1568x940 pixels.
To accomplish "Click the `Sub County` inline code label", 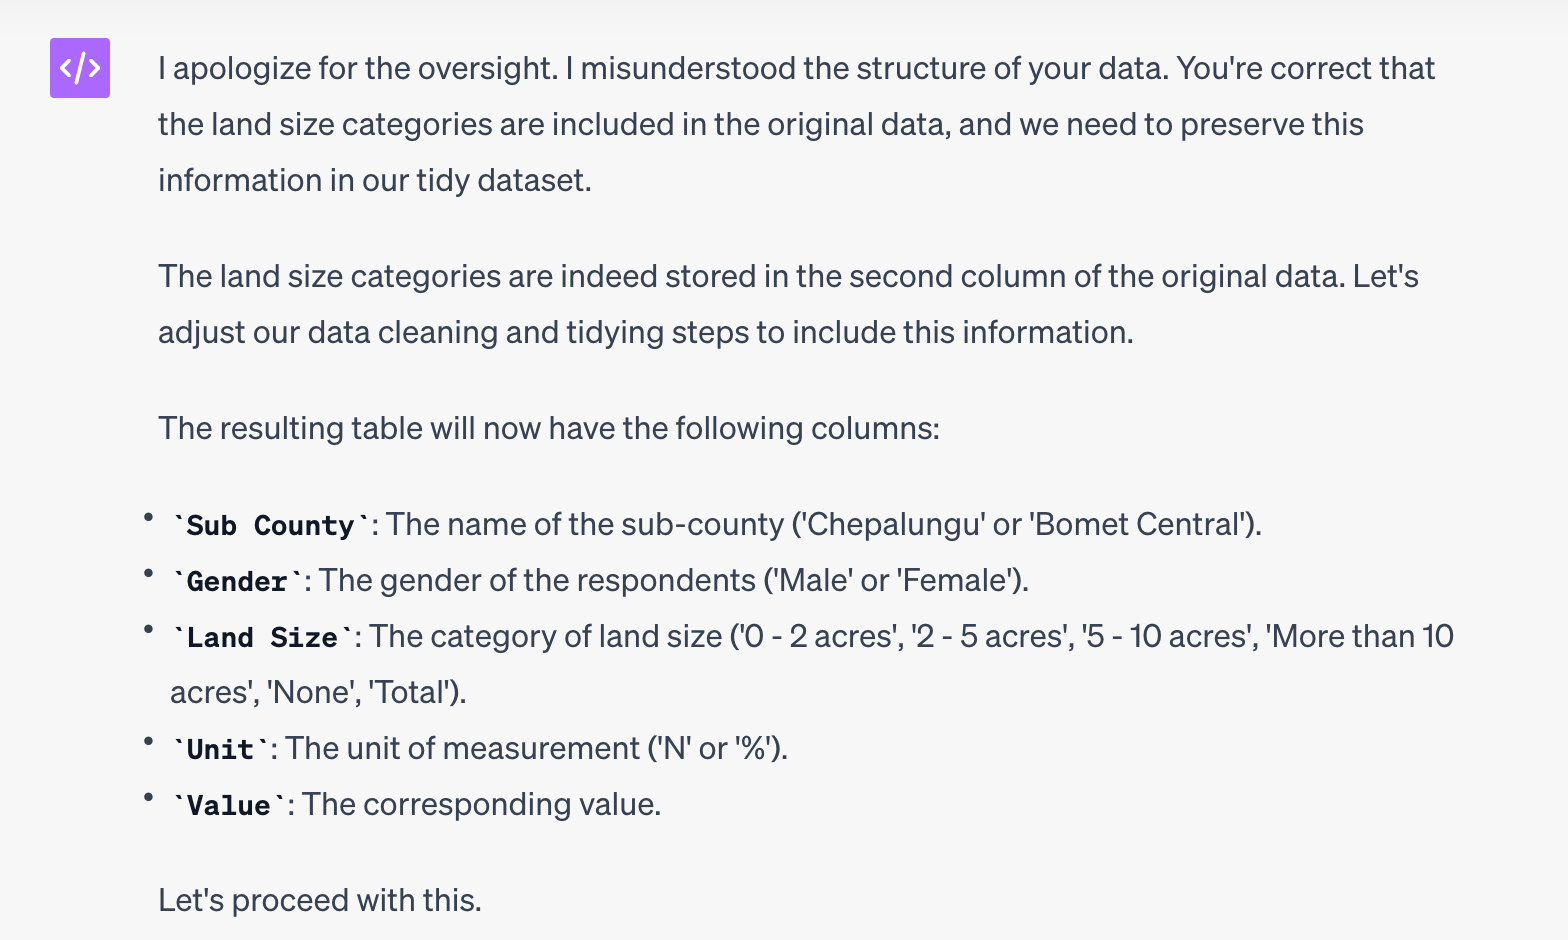I will pos(270,525).
